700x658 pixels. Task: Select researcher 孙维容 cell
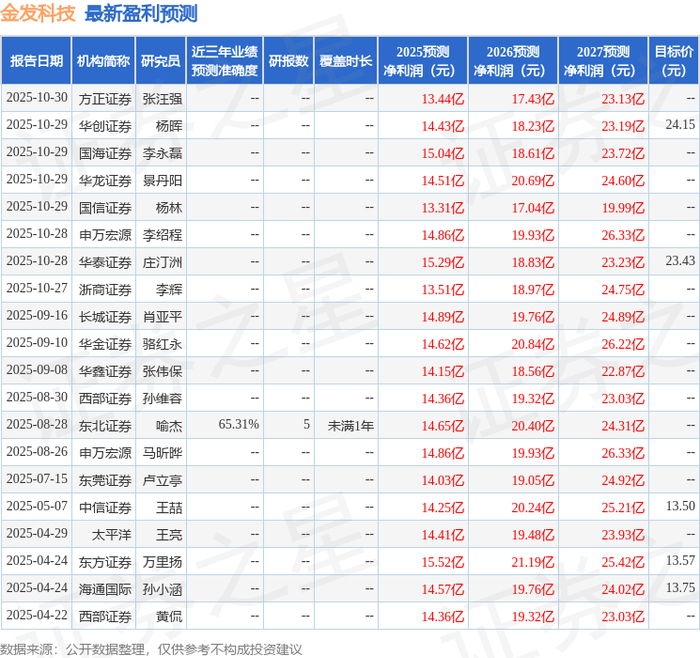tap(162, 398)
